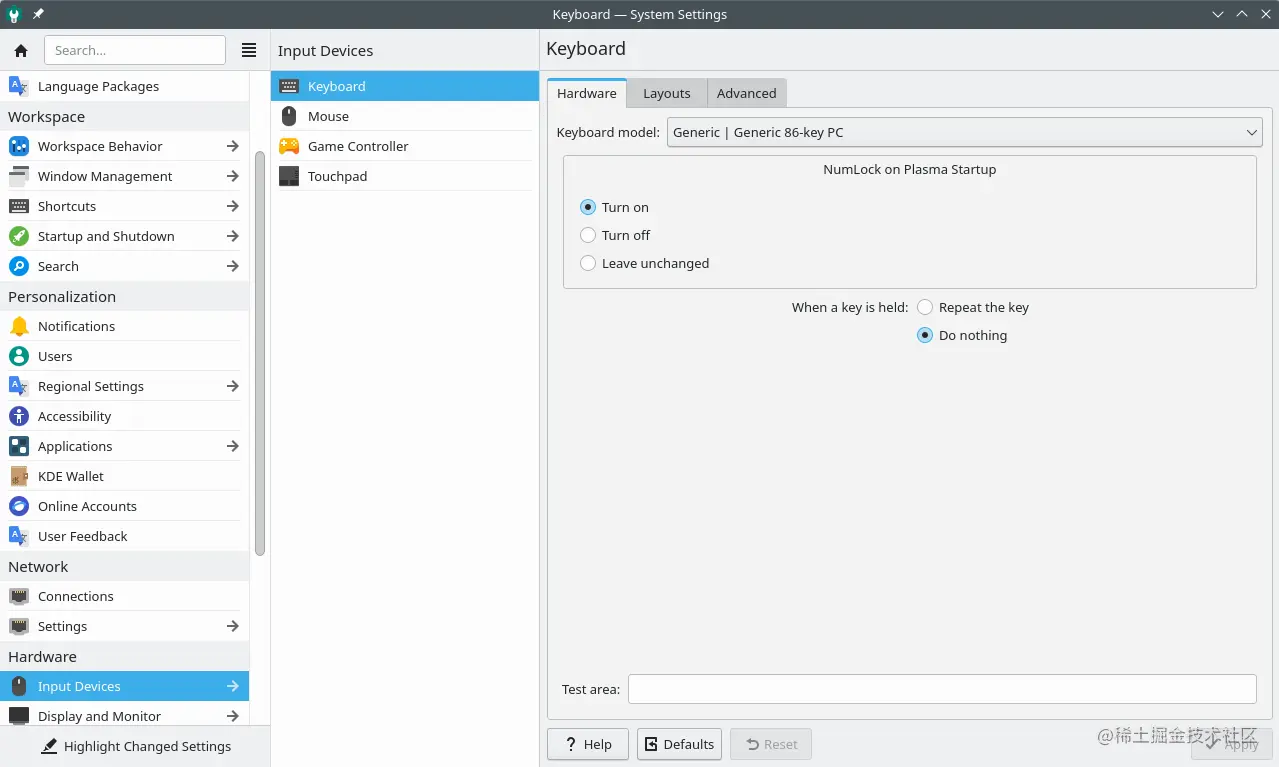Click the Shortcuts keyboard icon
The width and height of the screenshot is (1279, 767).
[x=19, y=206]
